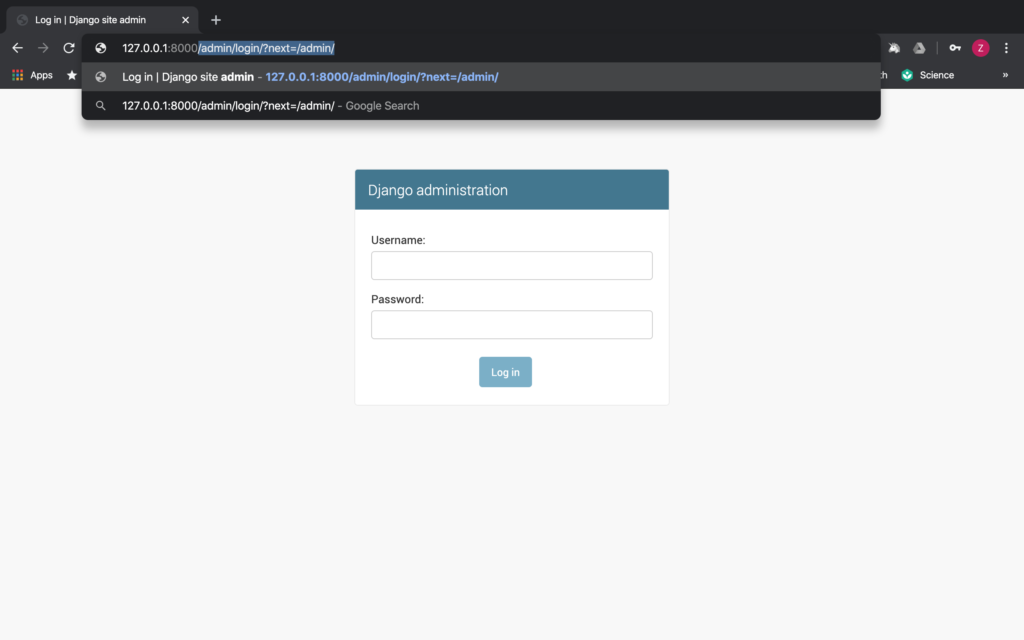Viewport: 1024px width, 640px height.
Task: Click the Django administration header text
Action: point(438,190)
